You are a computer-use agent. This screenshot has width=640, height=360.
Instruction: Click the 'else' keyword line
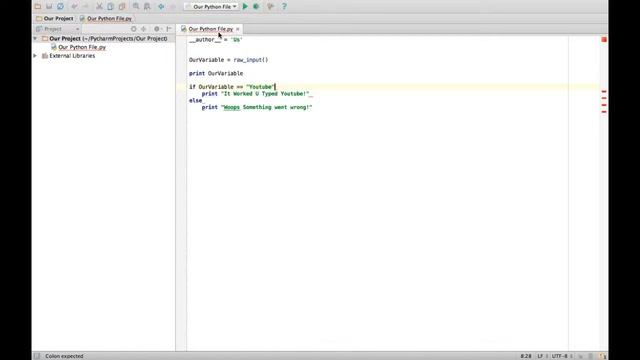pyautogui.click(x=196, y=100)
